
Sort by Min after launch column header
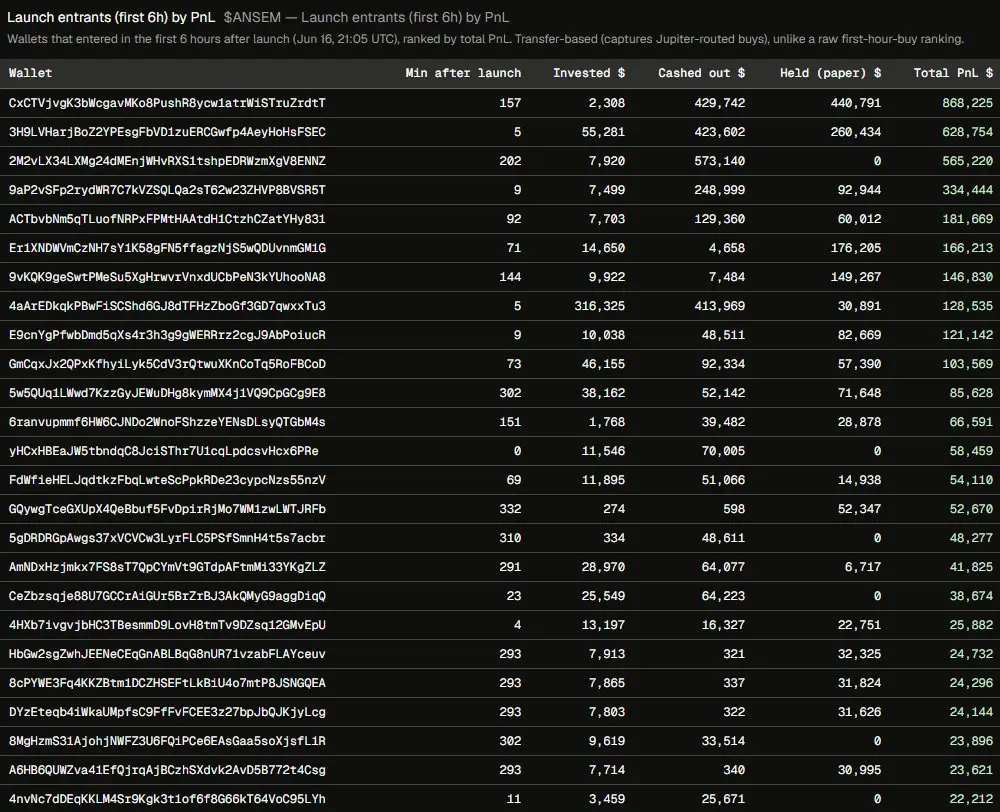(463, 73)
